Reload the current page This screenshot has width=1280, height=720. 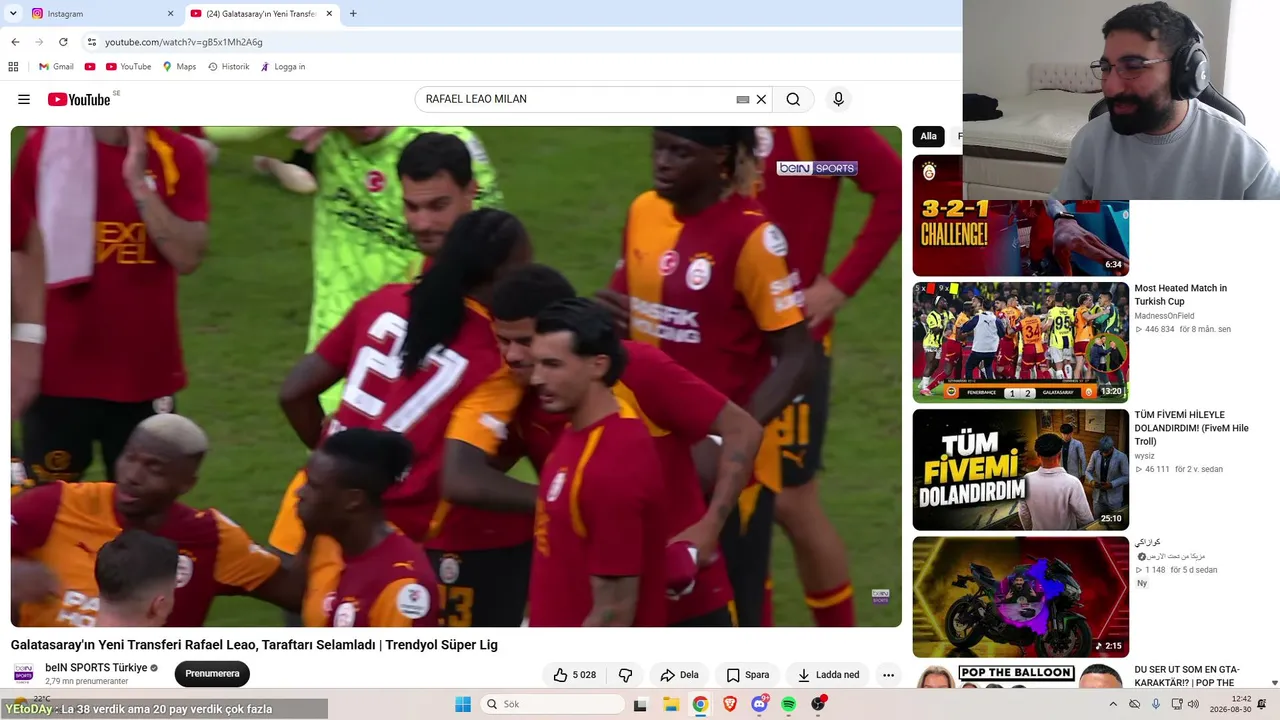tap(63, 42)
